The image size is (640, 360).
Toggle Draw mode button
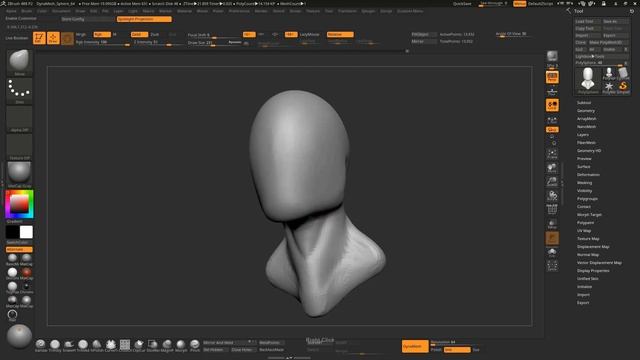tap(53, 38)
